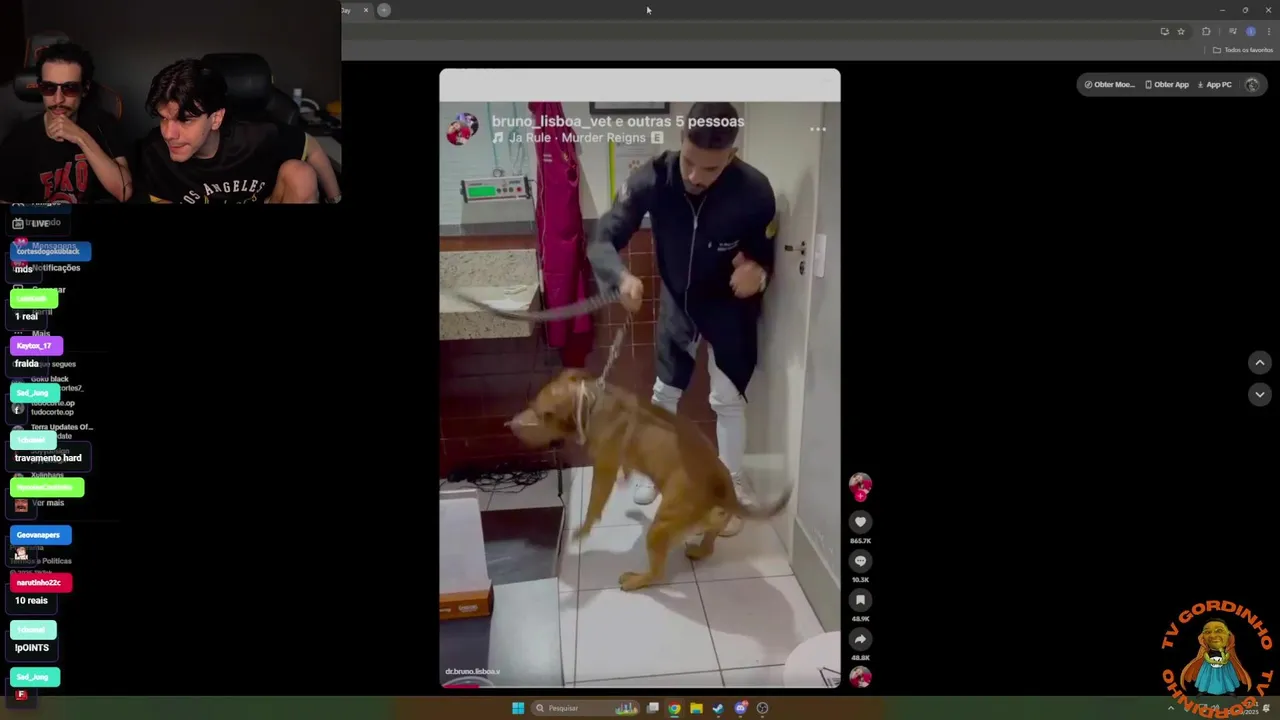1280x720 pixels.
Task: Click chat message '!pOINTS'
Action: coord(31,648)
